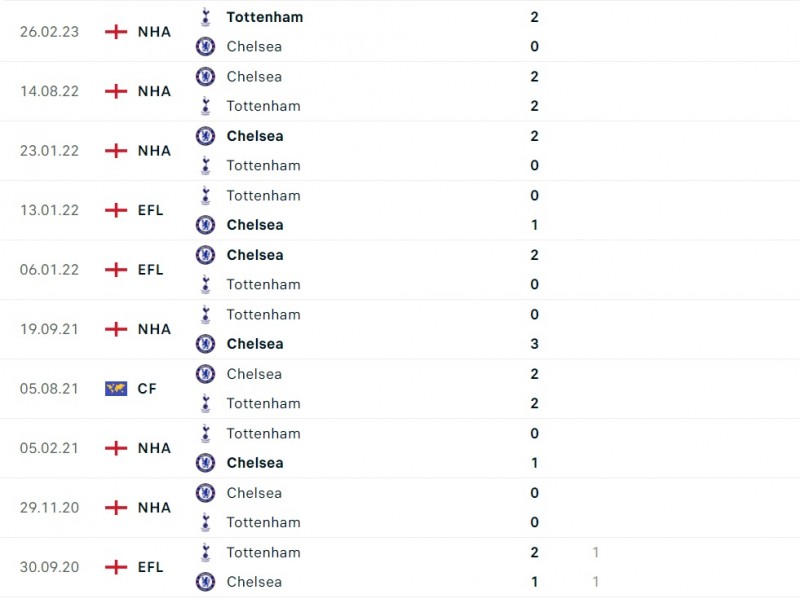Click the Chelsea badge in the bottom 30.09.20 row
The image size is (800, 603).
click(205, 581)
